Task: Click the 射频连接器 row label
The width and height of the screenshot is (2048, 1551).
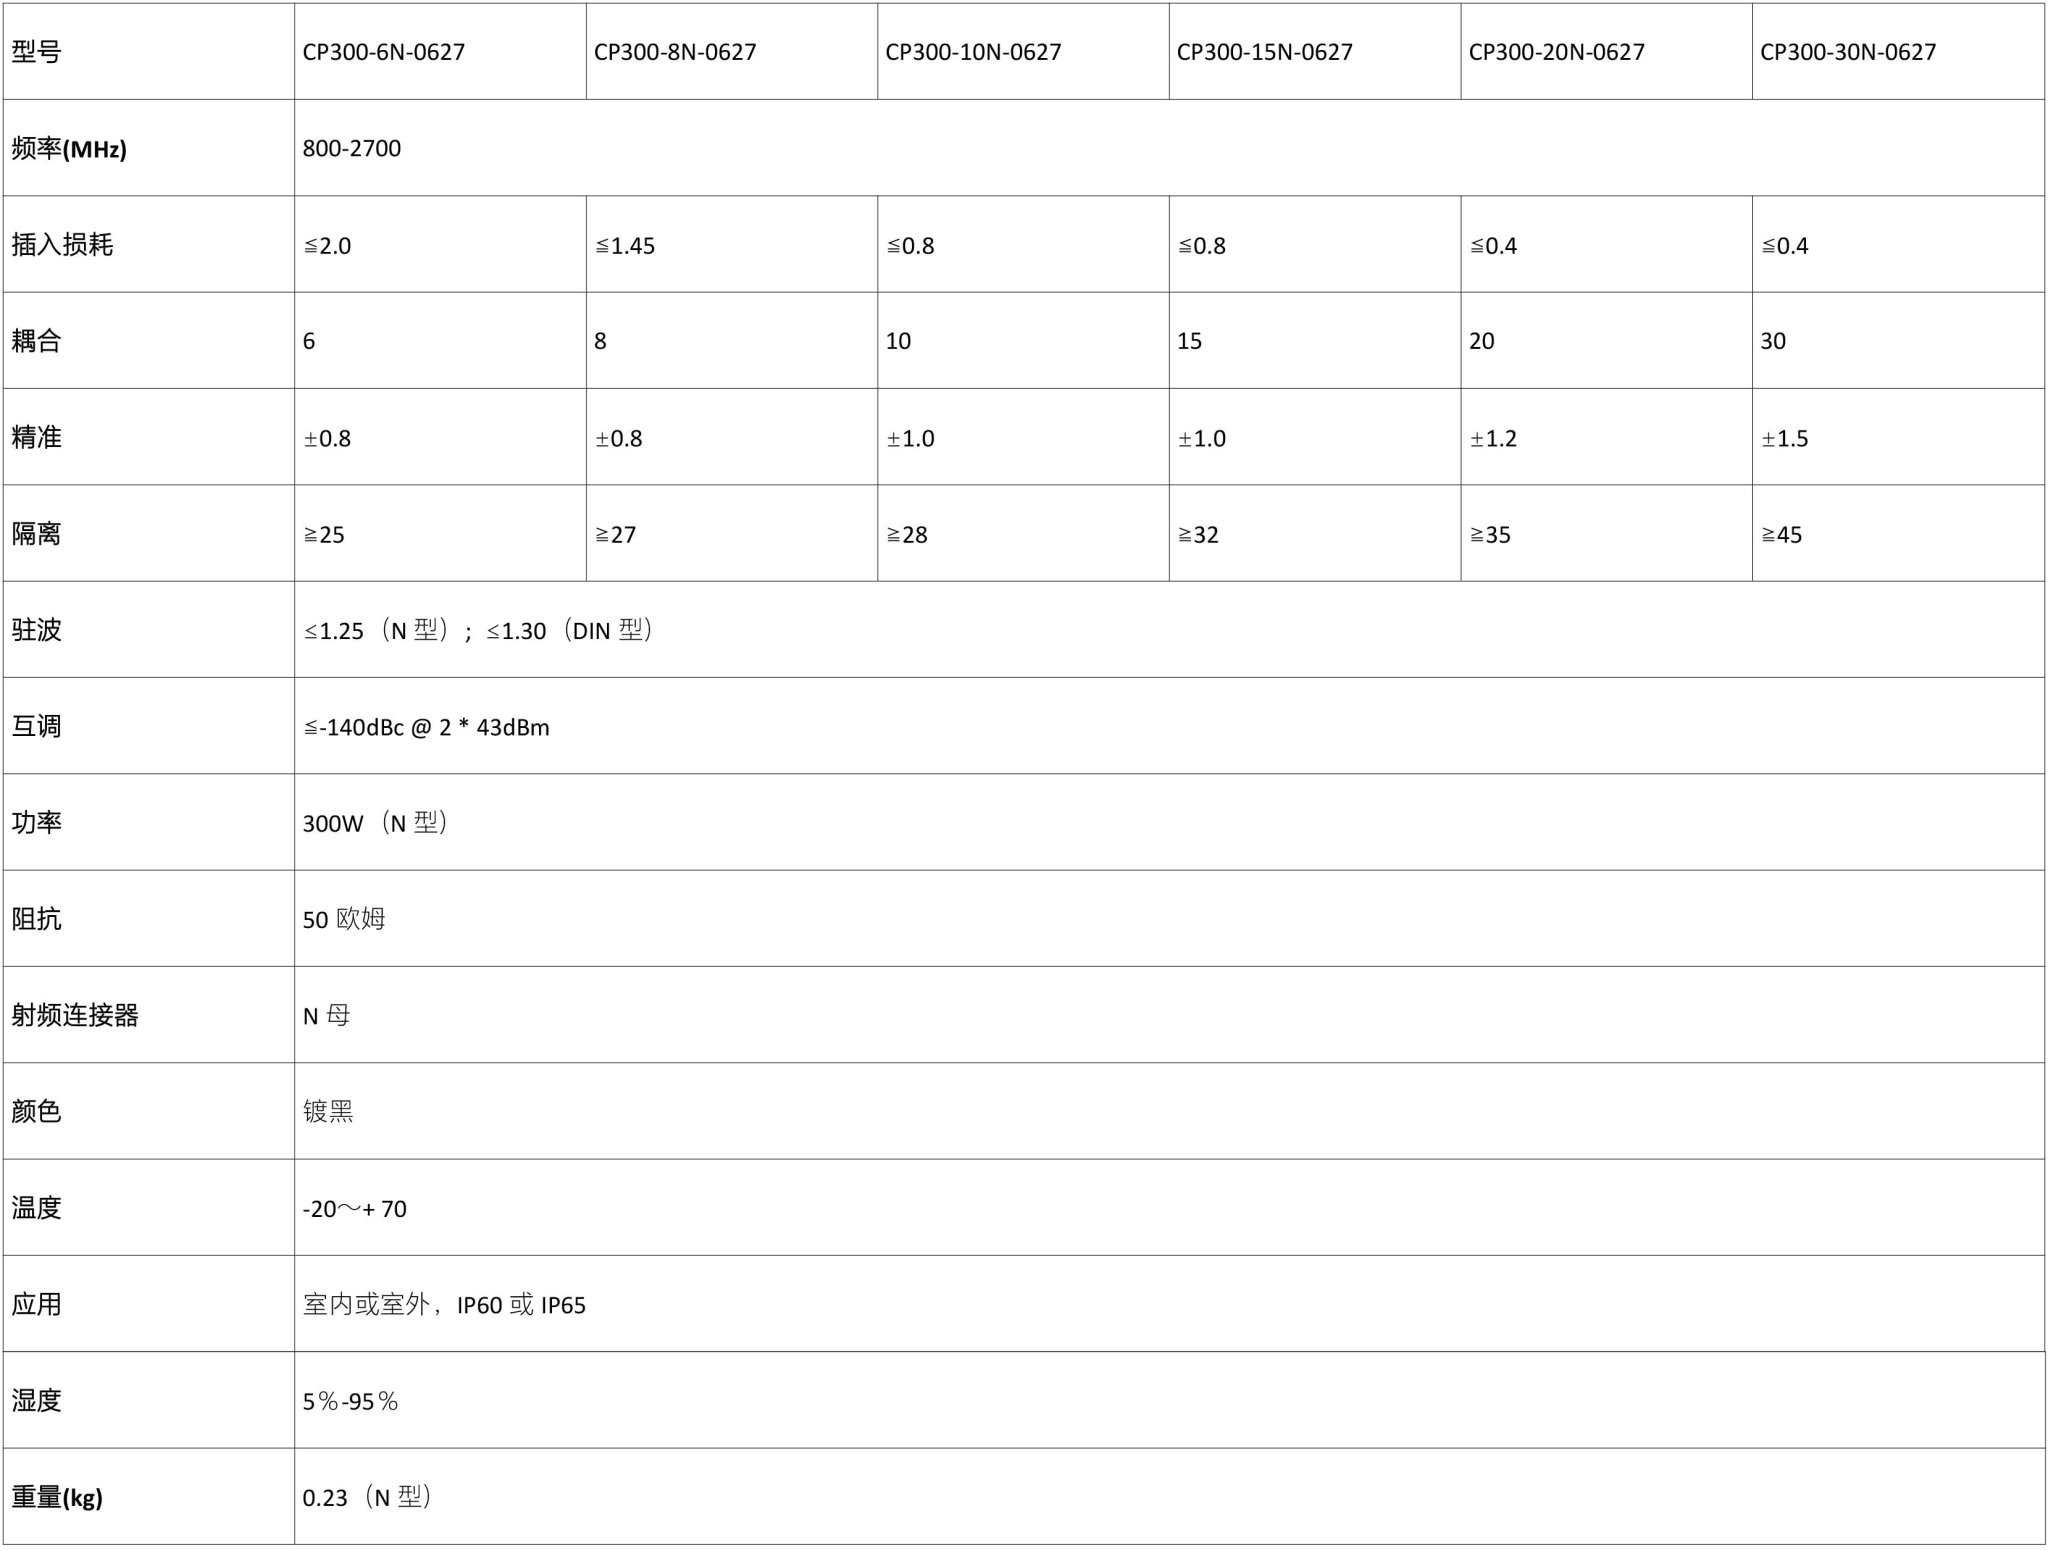Action: pyautogui.click(x=75, y=1015)
